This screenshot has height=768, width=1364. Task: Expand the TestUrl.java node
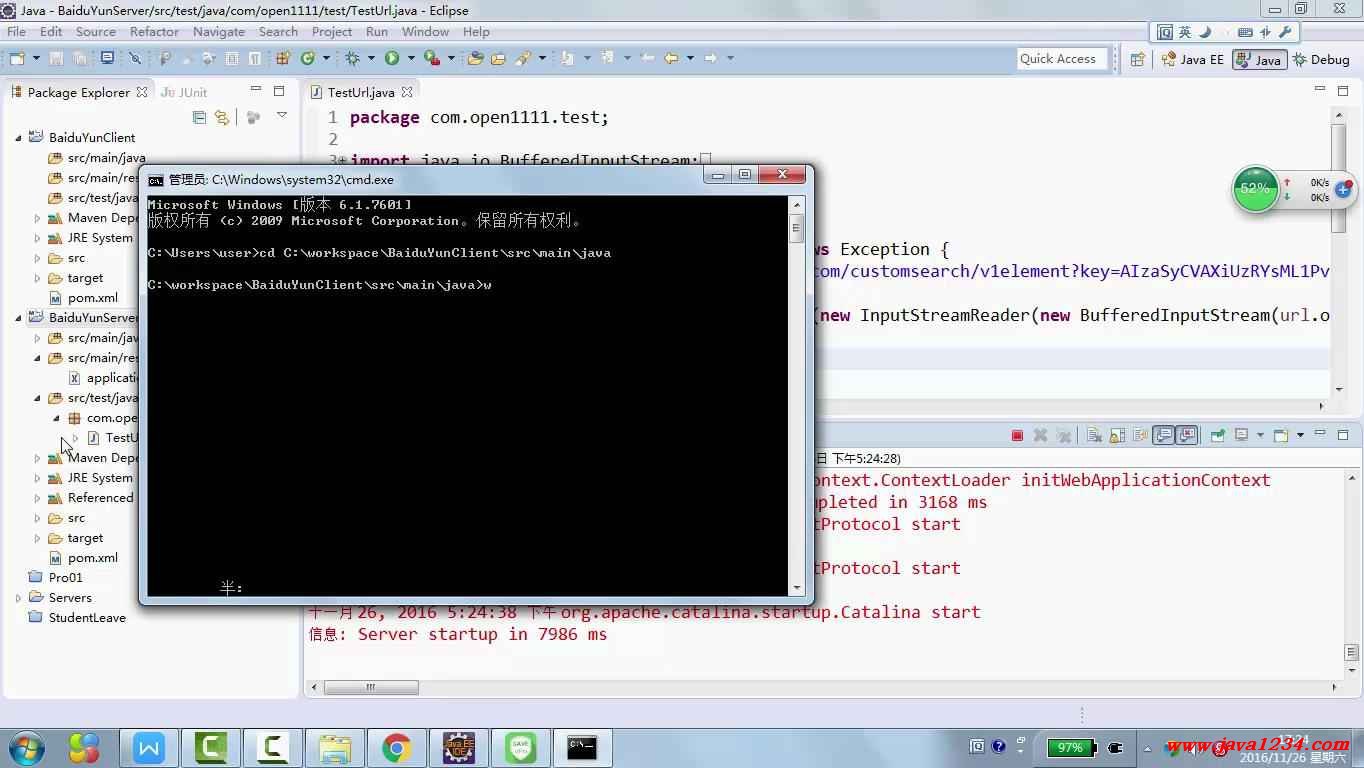tap(75, 438)
